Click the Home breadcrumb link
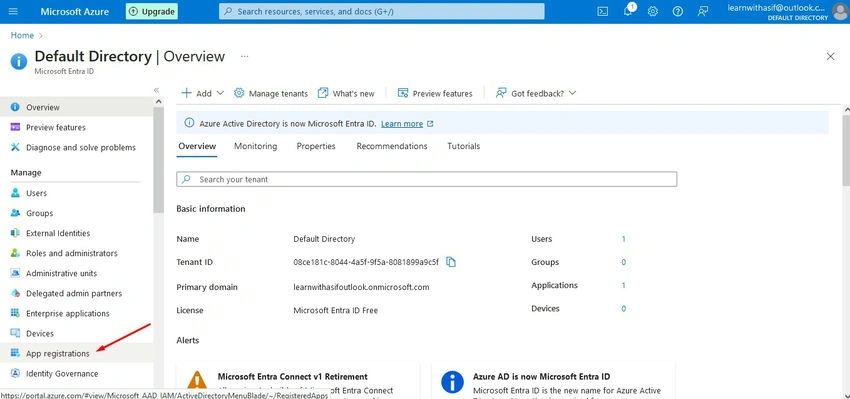 coord(22,35)
